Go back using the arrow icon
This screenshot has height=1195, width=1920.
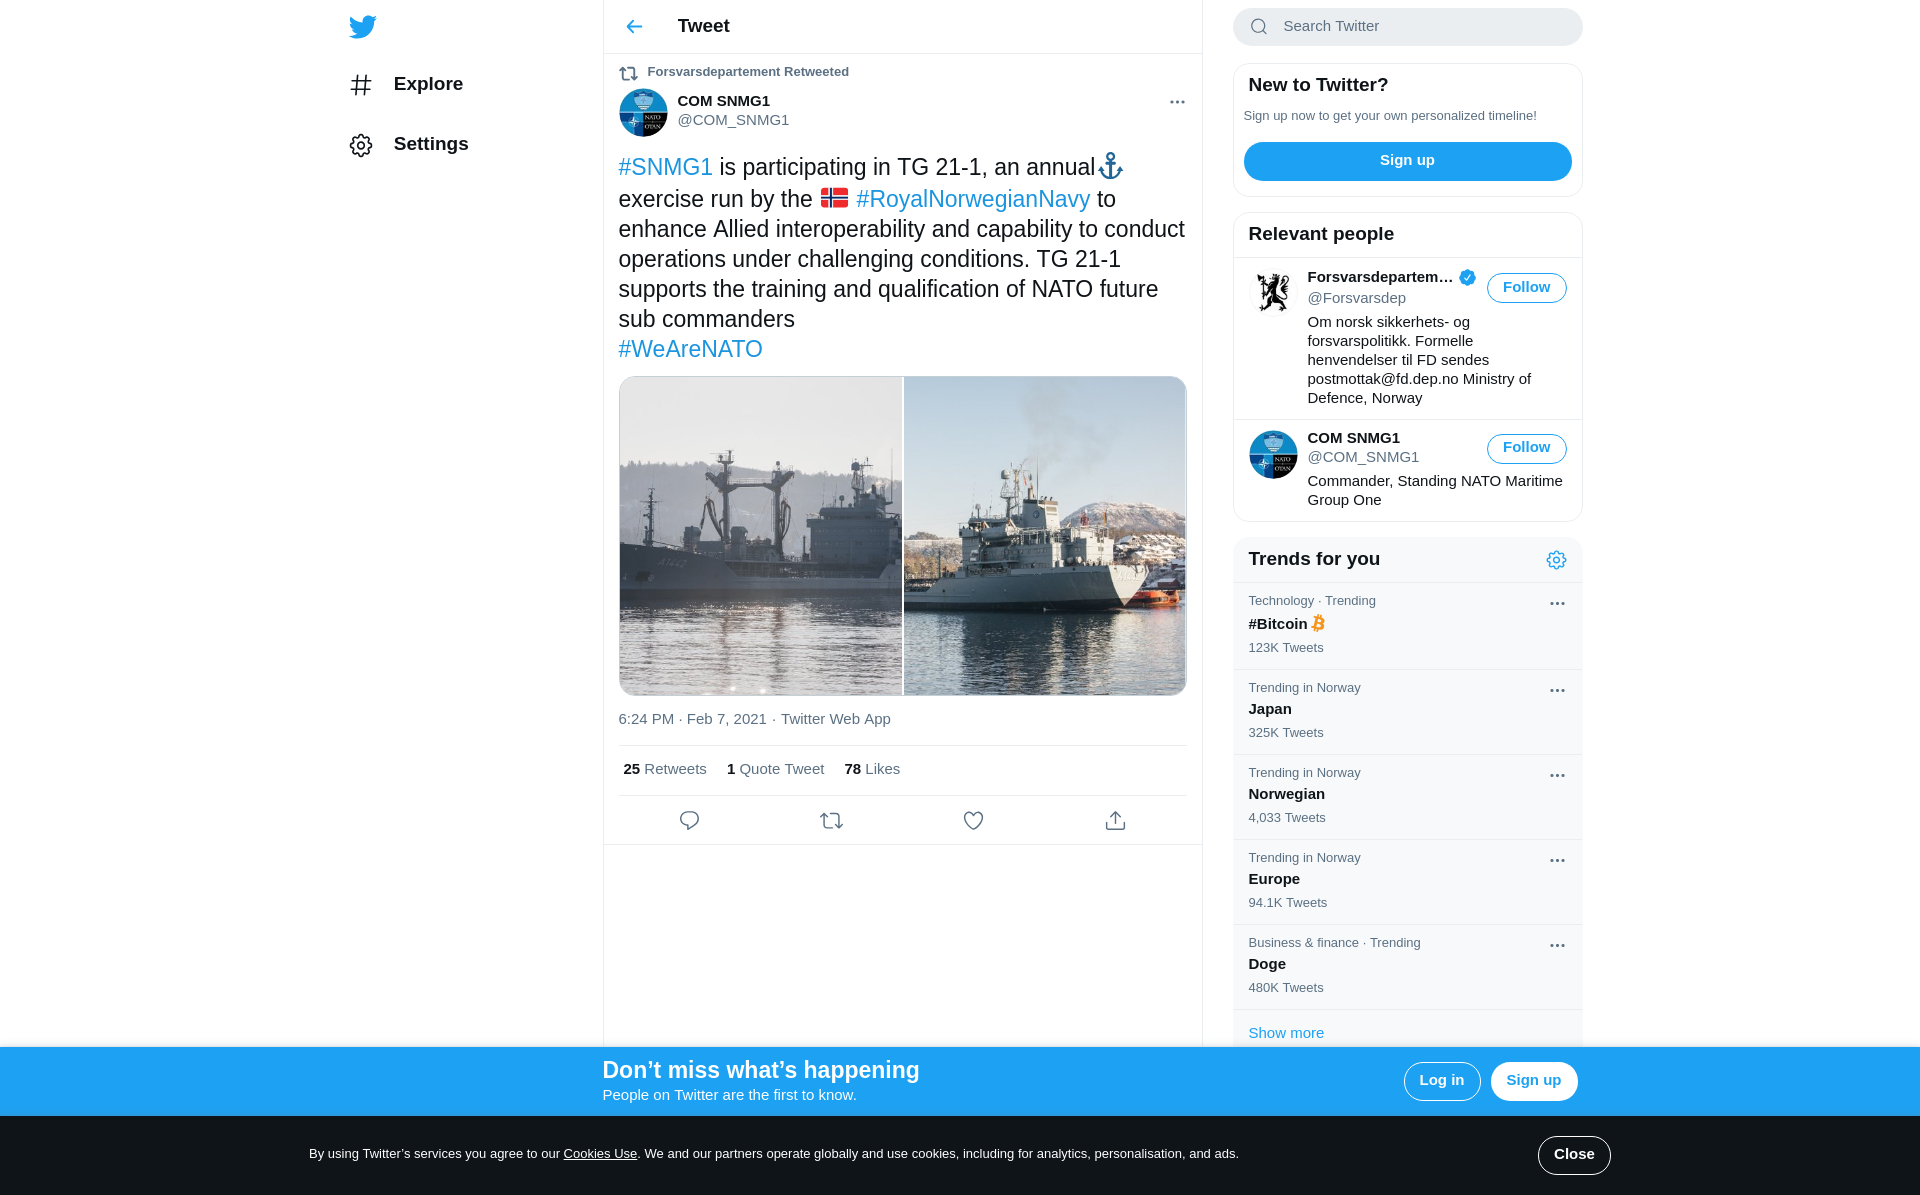634,27
